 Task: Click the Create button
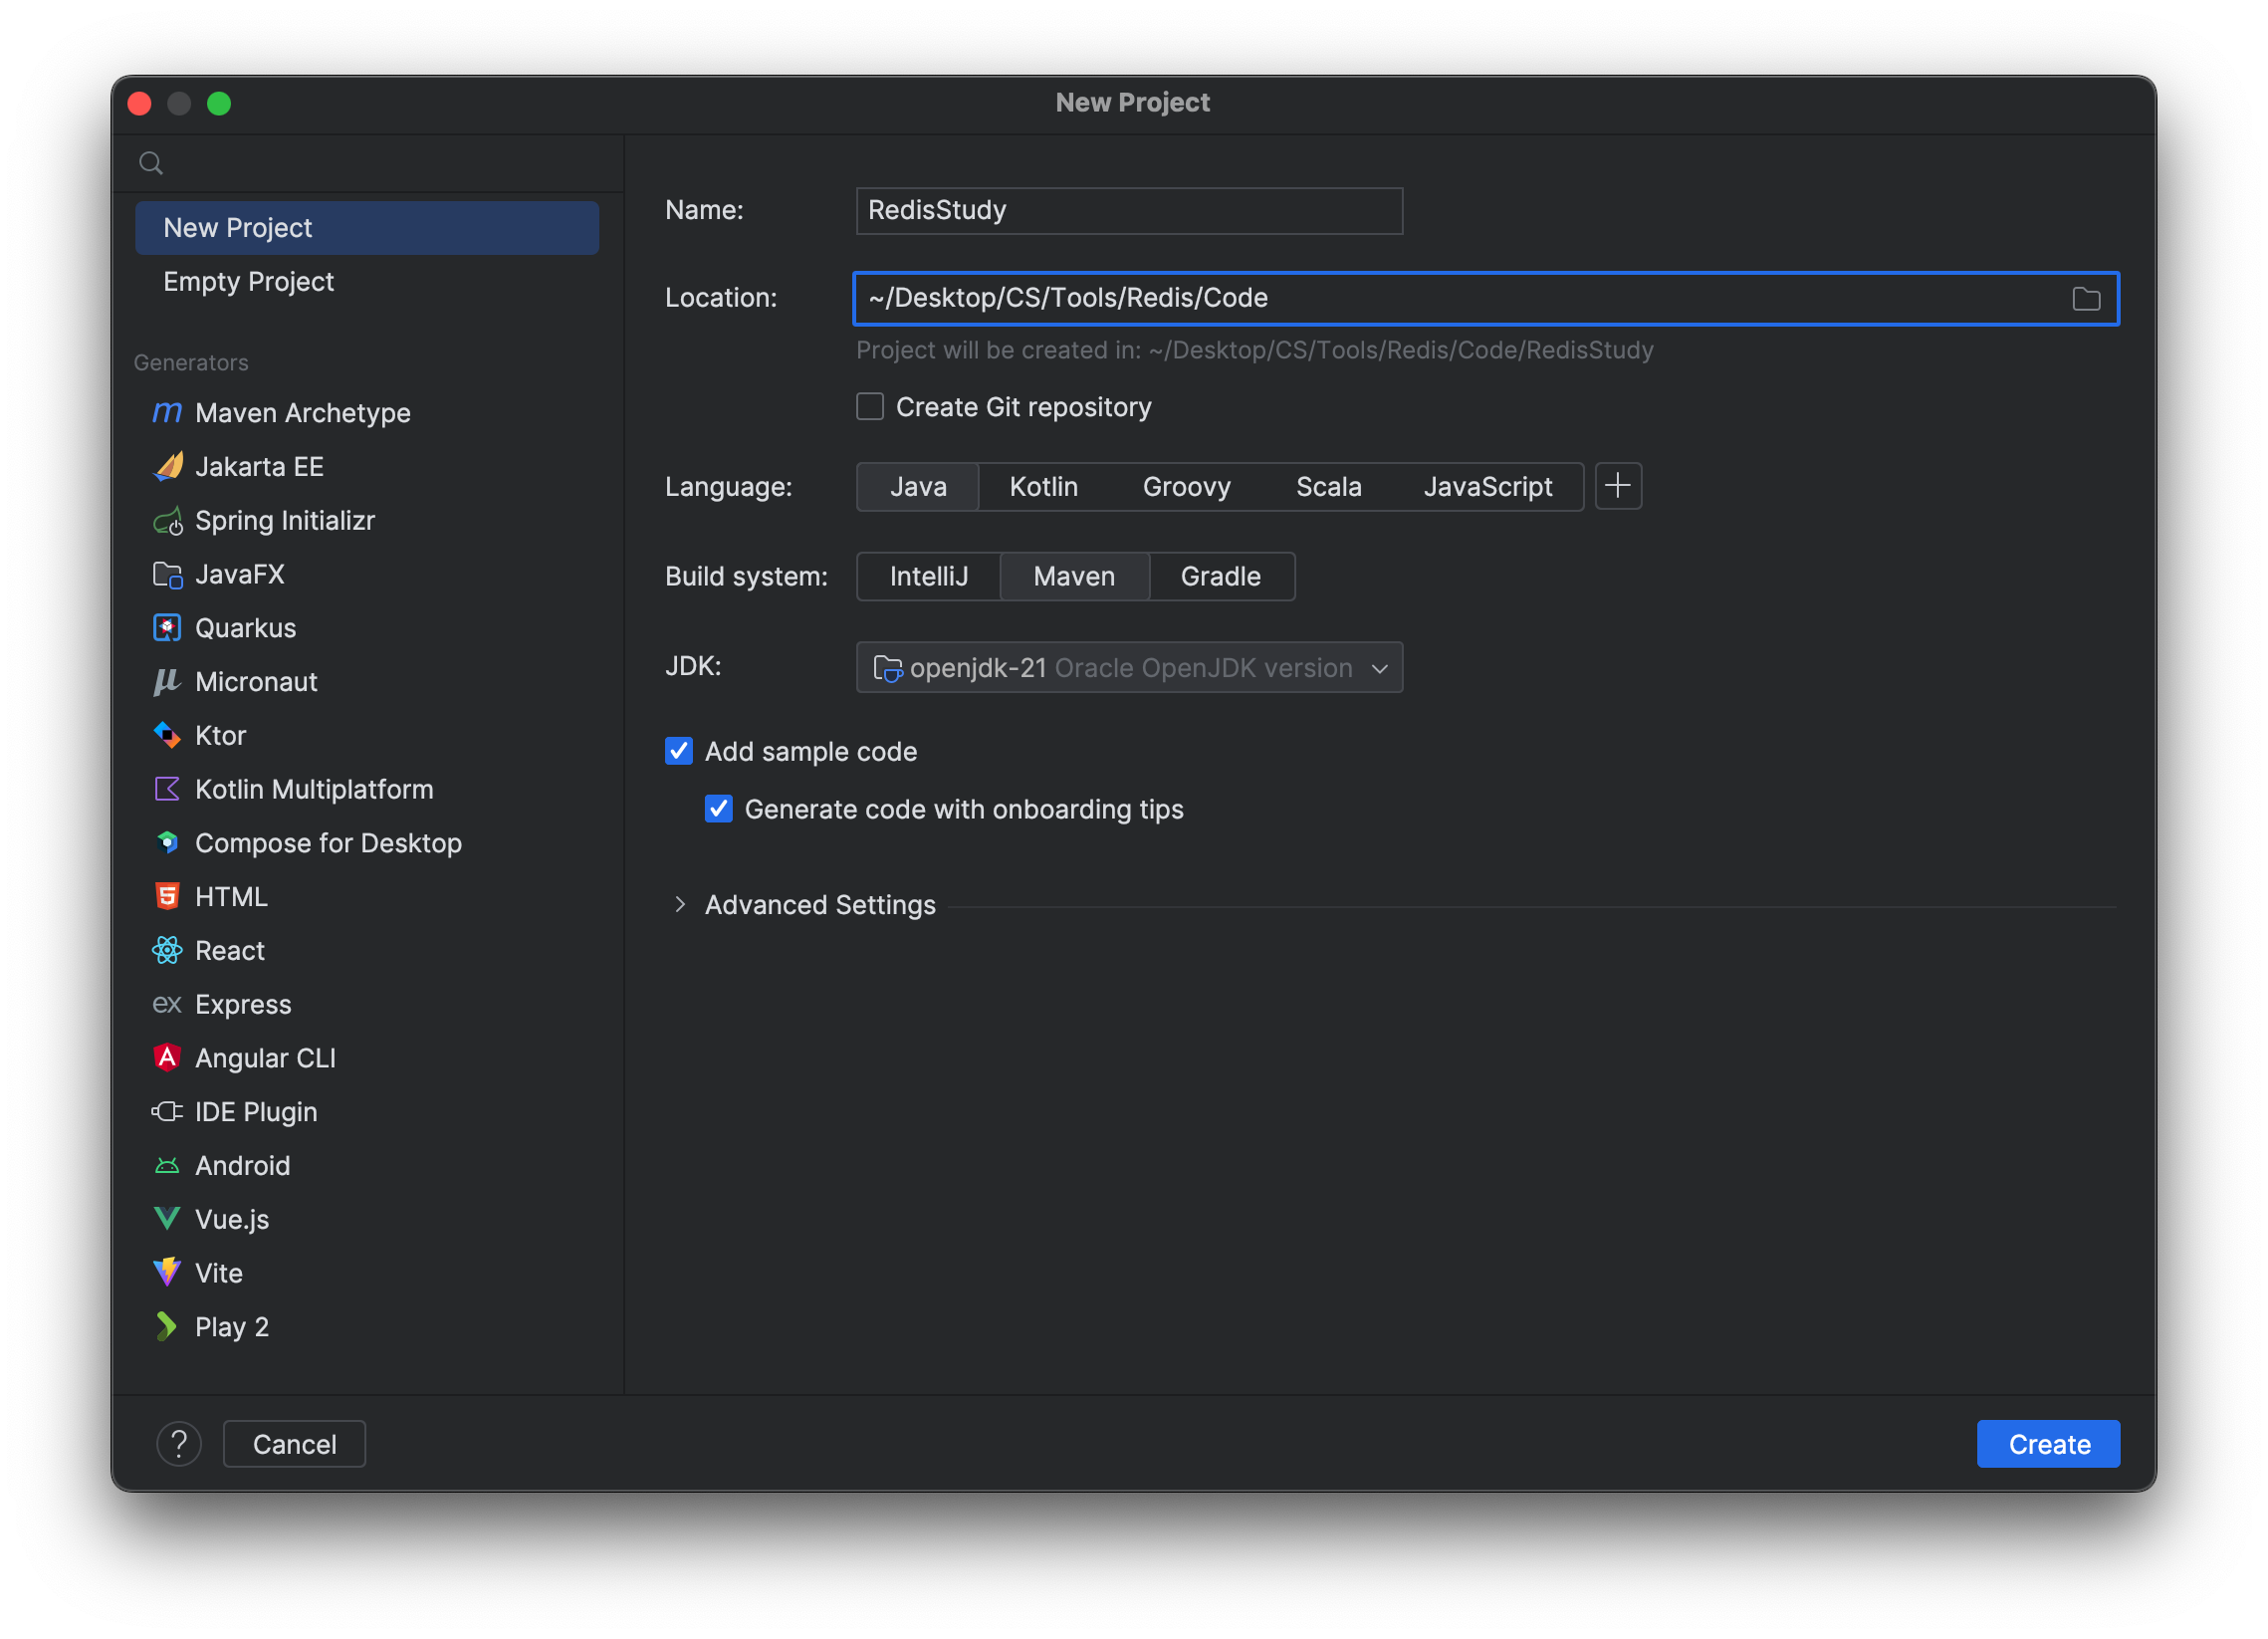[x=2049, y=1444]
